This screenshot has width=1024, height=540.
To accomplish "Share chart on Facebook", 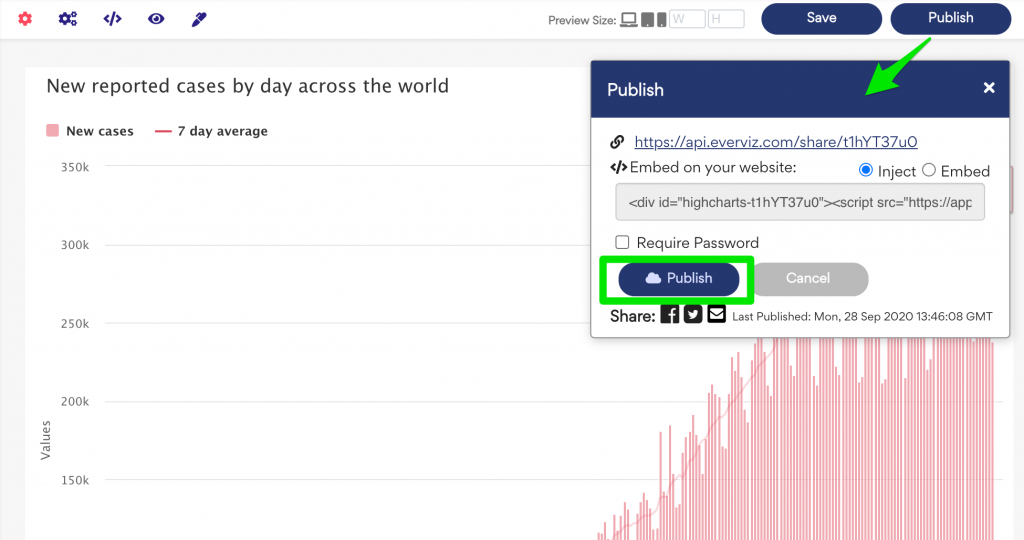I will 669,314.
